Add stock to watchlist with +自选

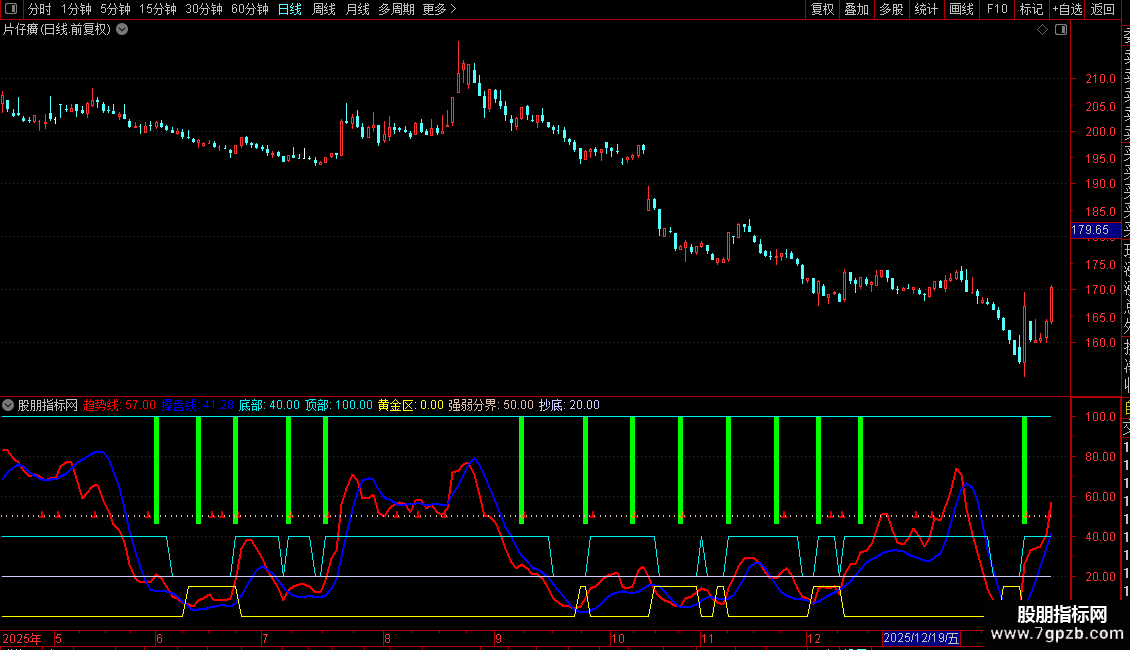click(1067, 10)
